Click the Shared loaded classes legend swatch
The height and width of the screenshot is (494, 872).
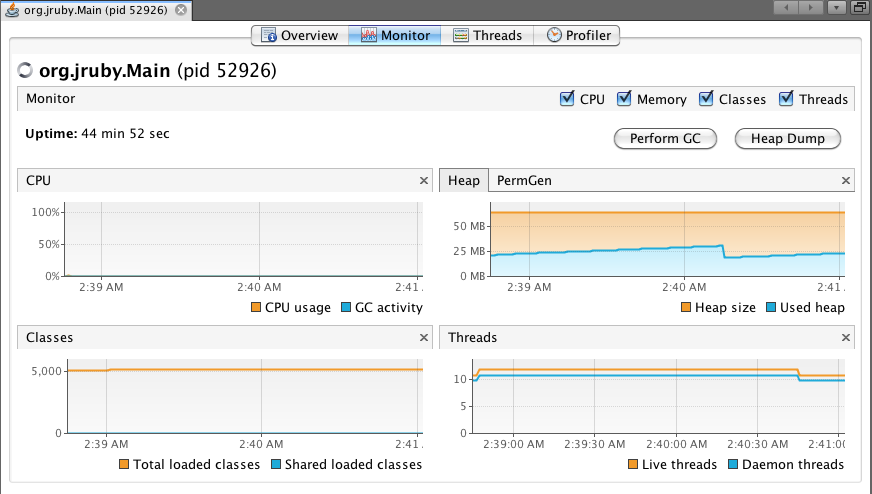[276, 464]
